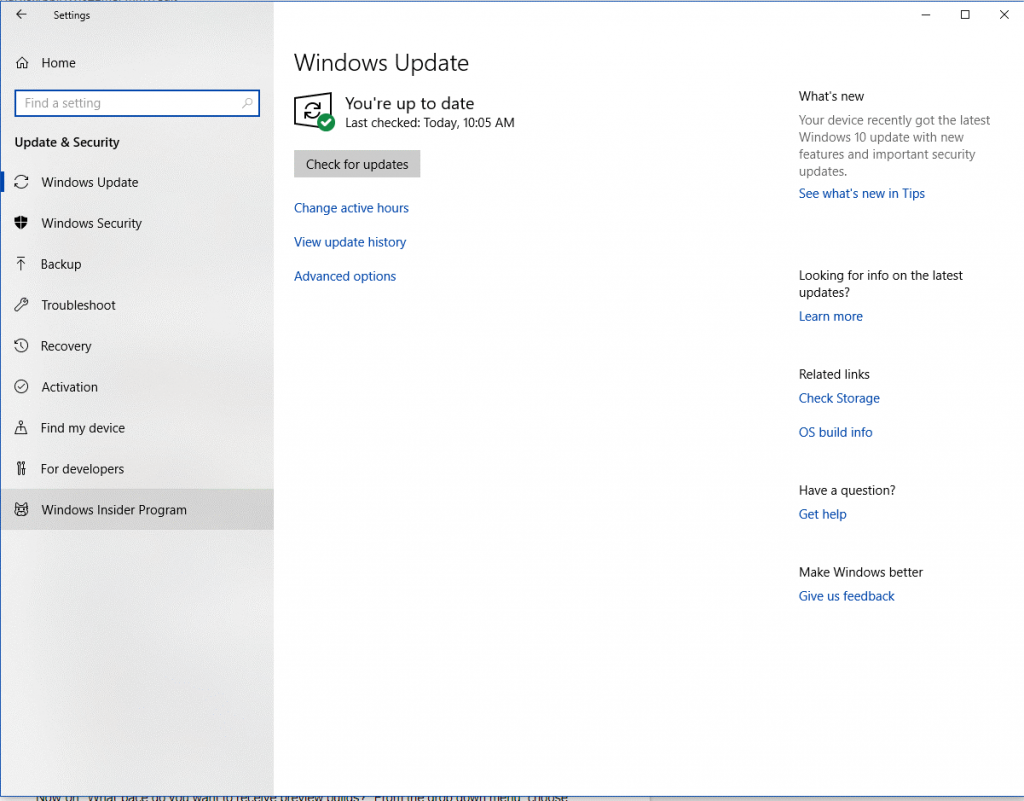1024x801 pixels.
Task: Minimize the Settings window
Action: click(925, 14)
